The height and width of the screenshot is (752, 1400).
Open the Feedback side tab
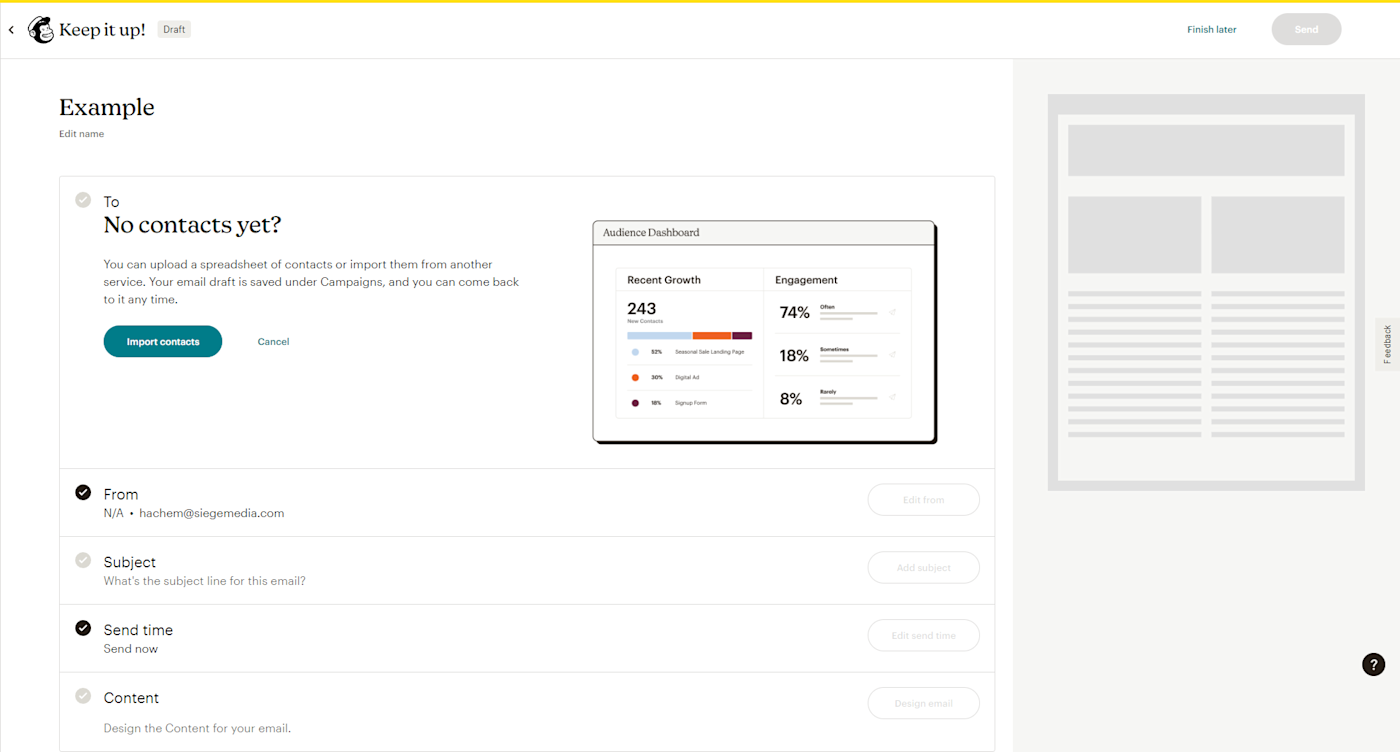(1388, 344)
